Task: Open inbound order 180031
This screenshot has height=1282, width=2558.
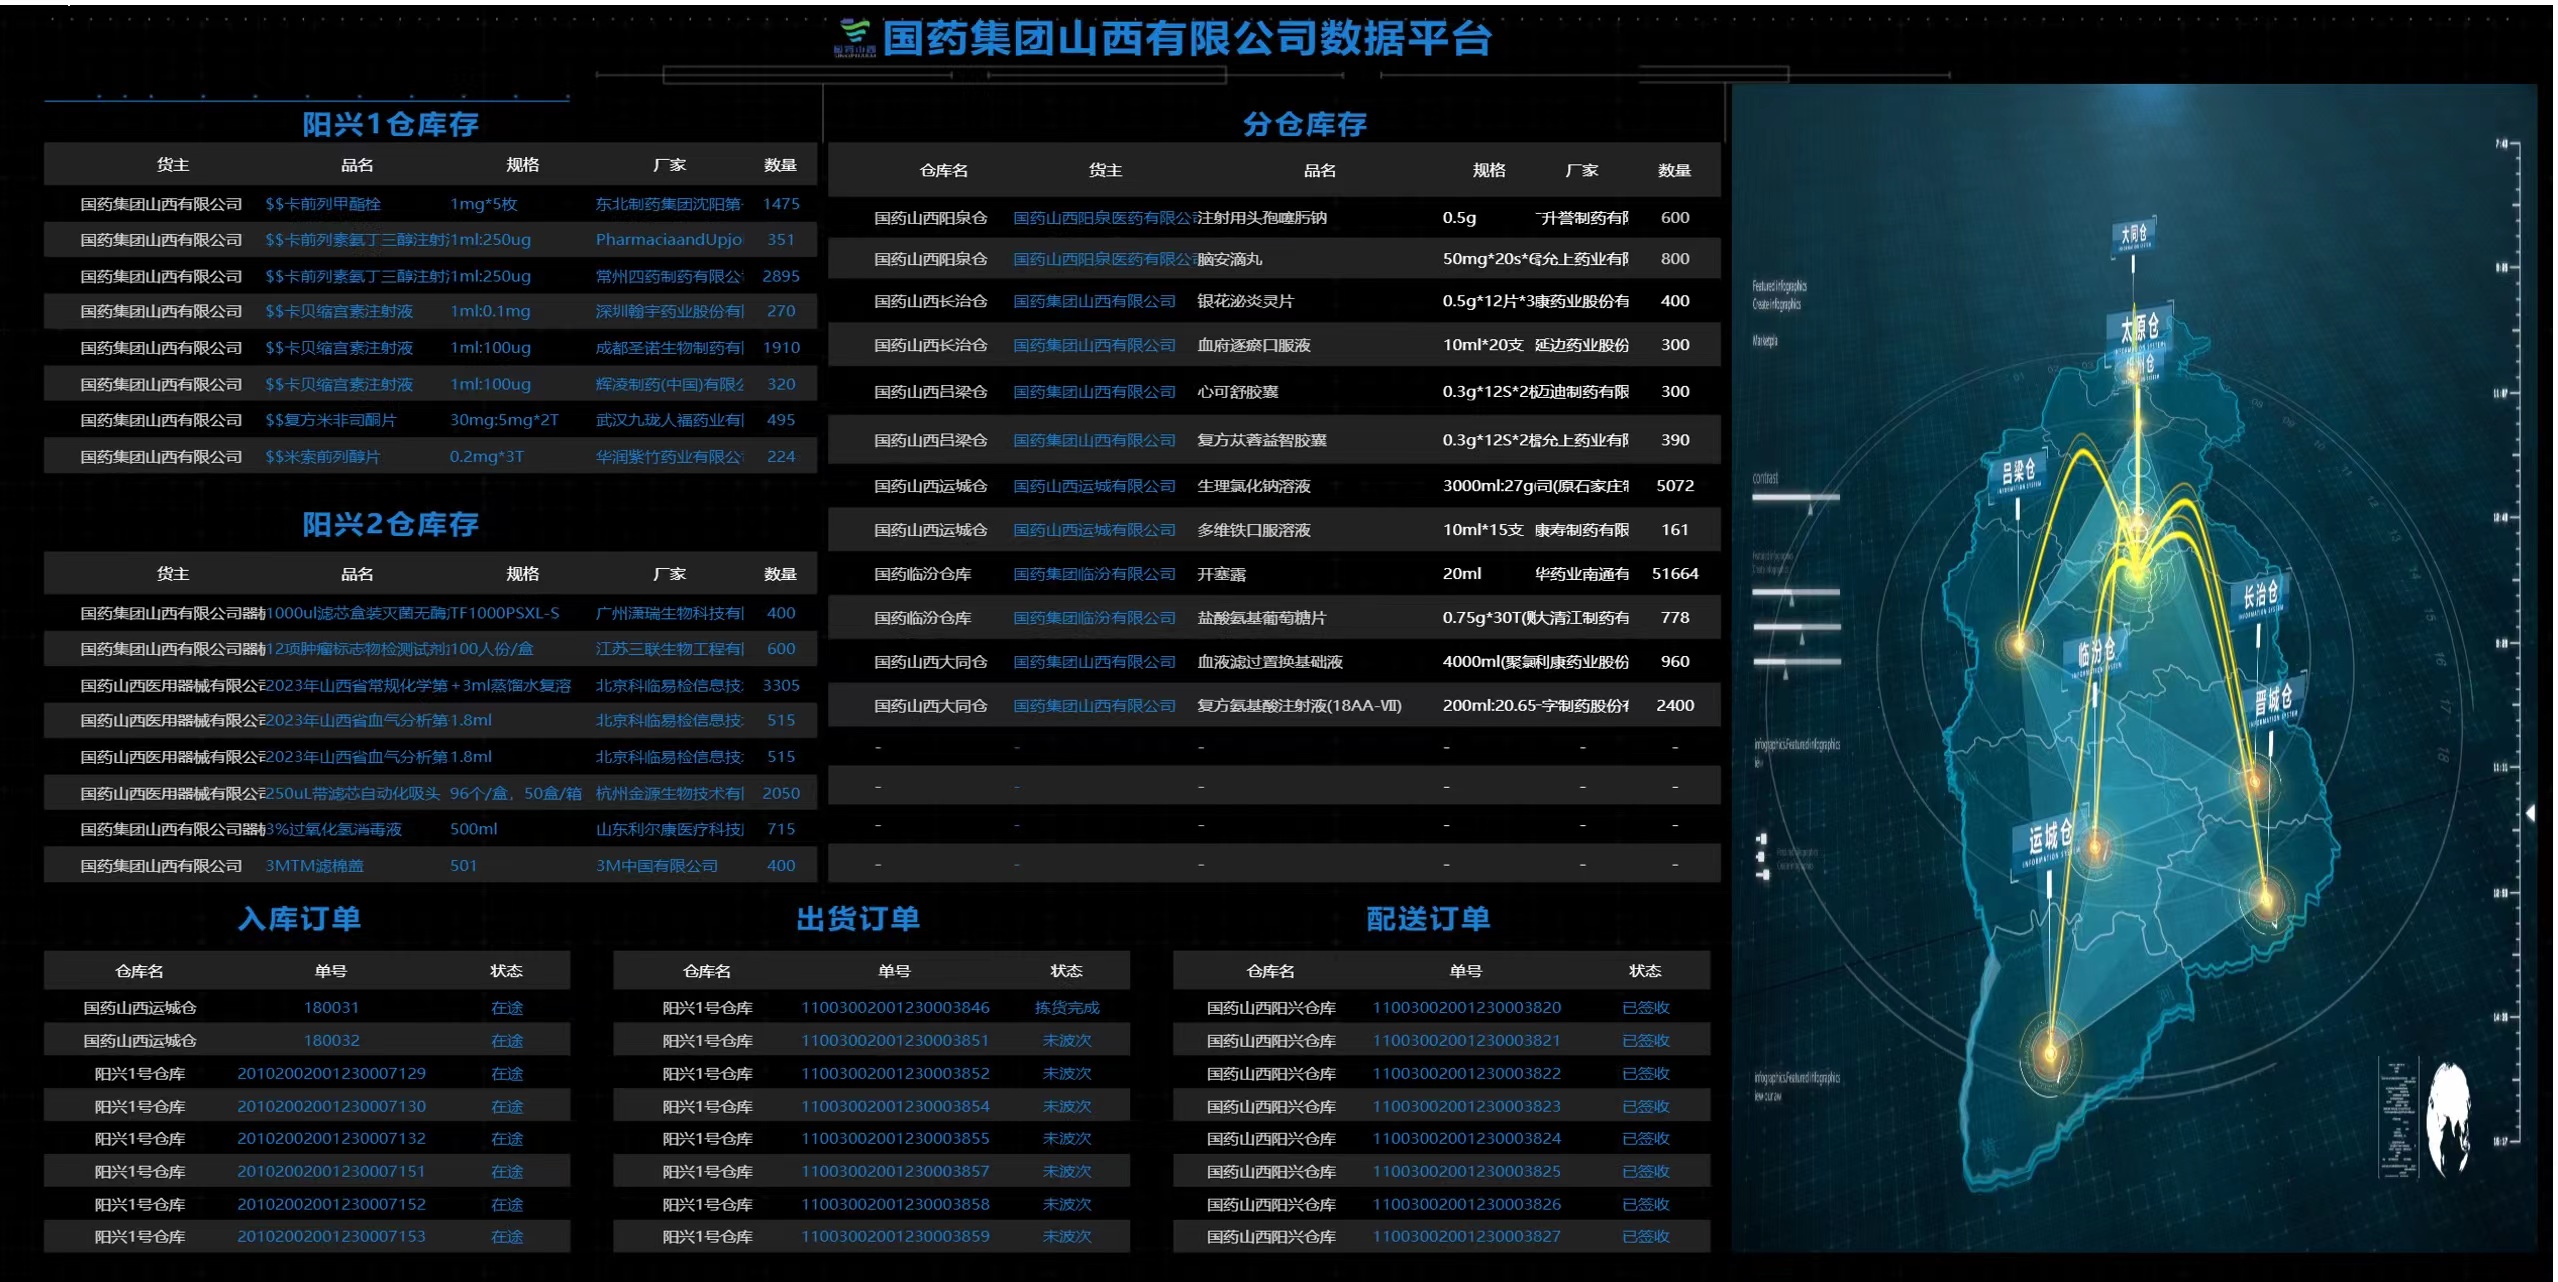Action: tap(331, 1008)
